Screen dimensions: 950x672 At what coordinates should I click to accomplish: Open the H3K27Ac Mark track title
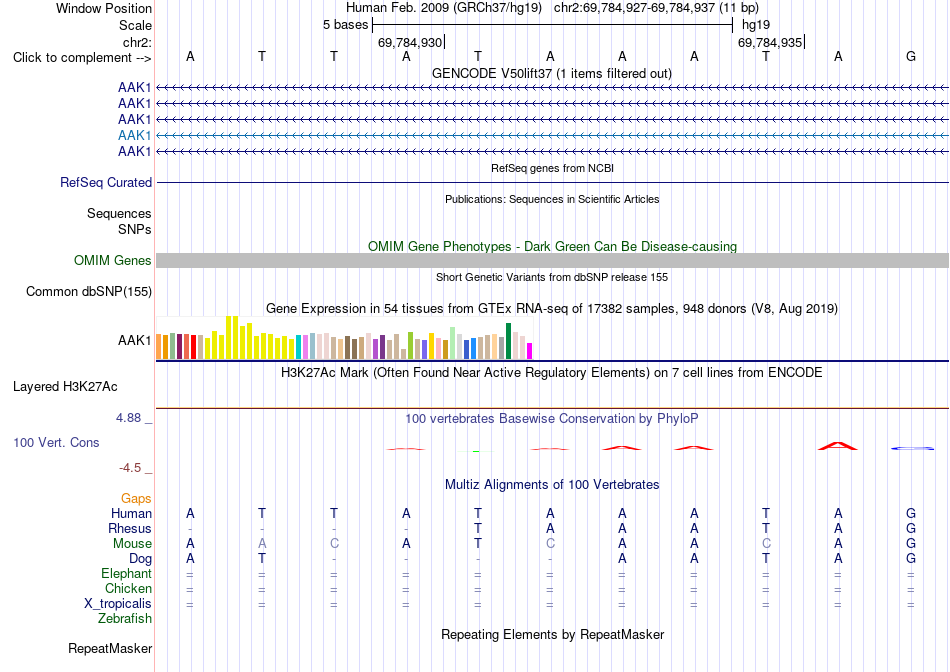(x=551, y=372)
